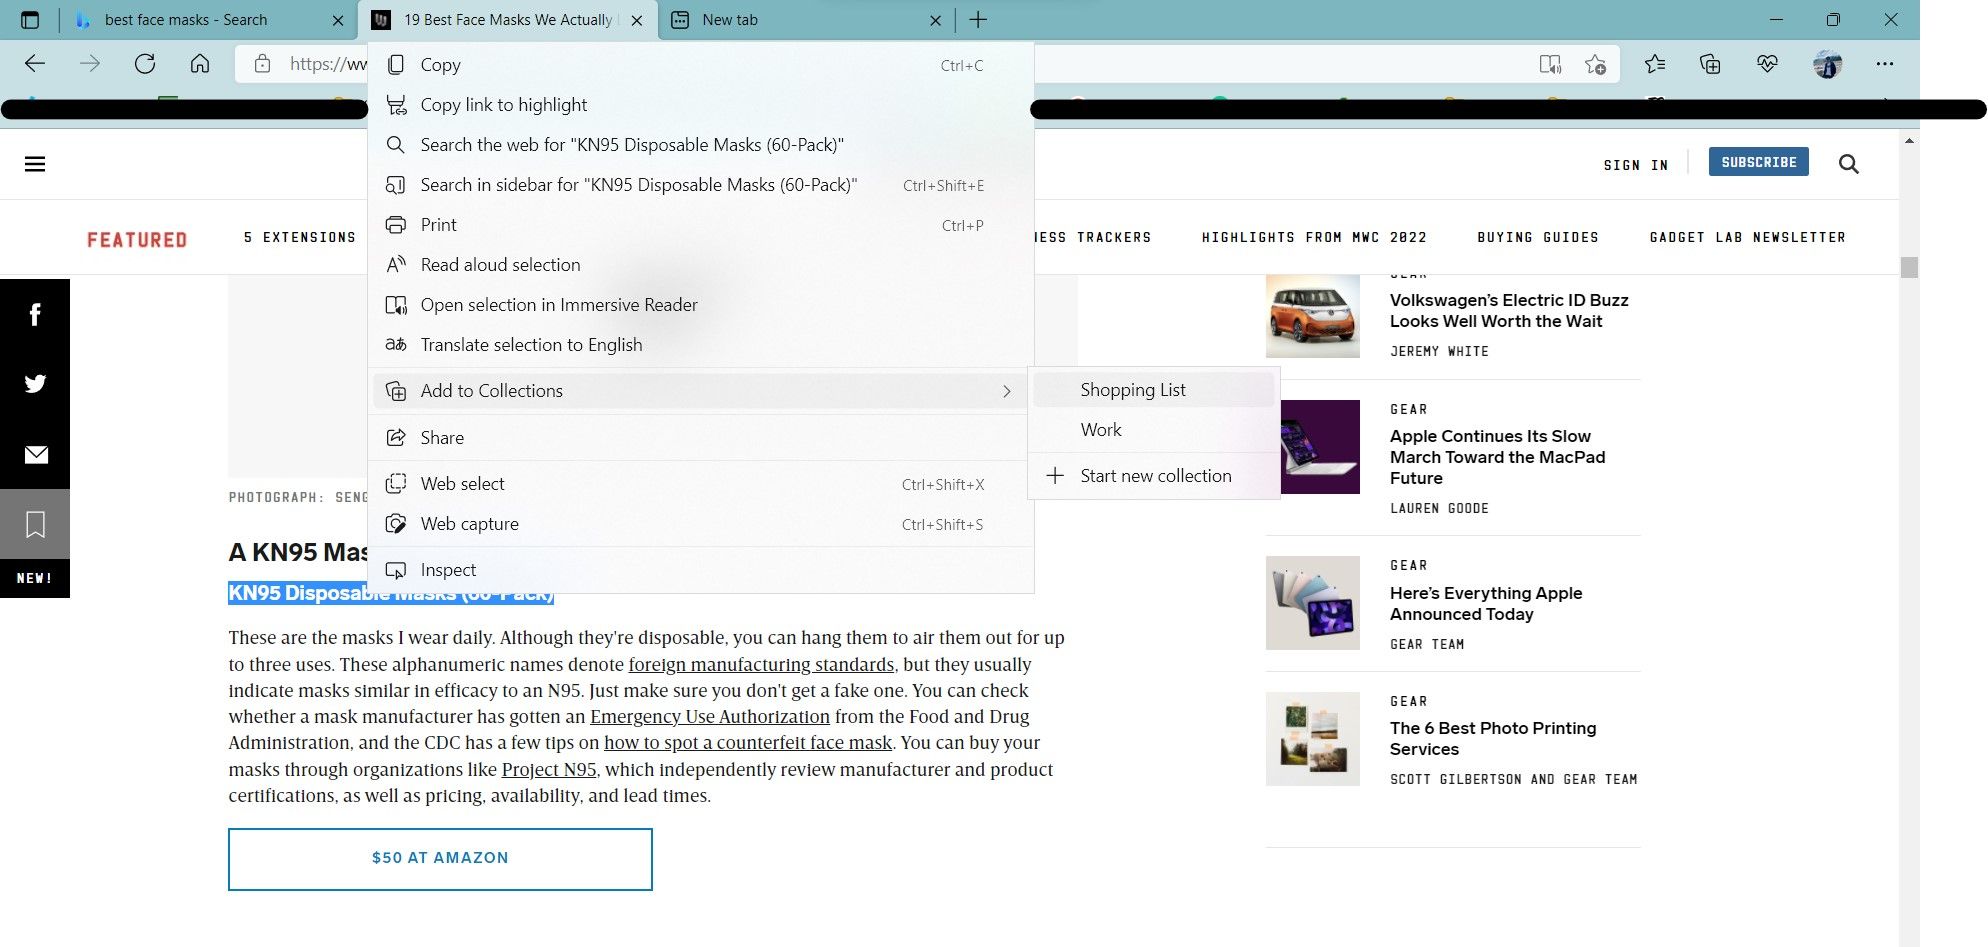Open Apple Continues Its Slow March article

click(x=1497, y=457)
